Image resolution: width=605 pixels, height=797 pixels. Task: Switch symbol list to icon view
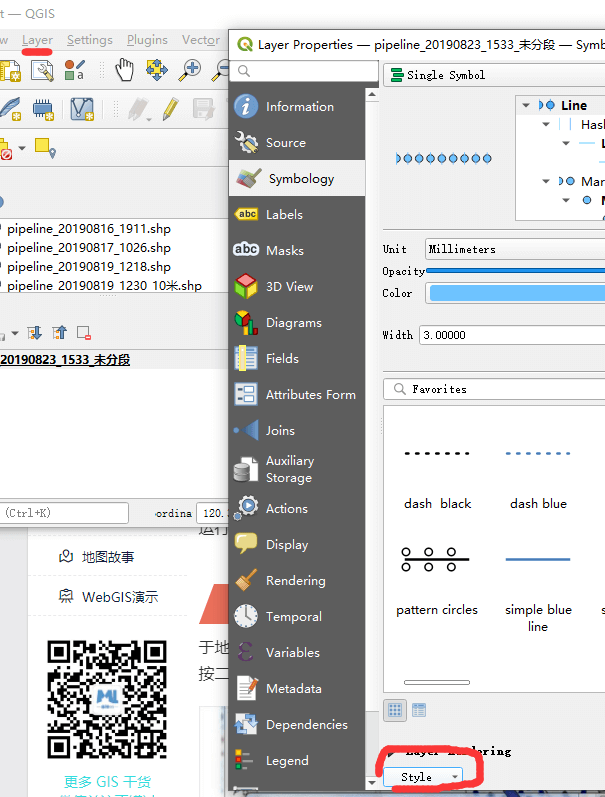click(395, 710)
